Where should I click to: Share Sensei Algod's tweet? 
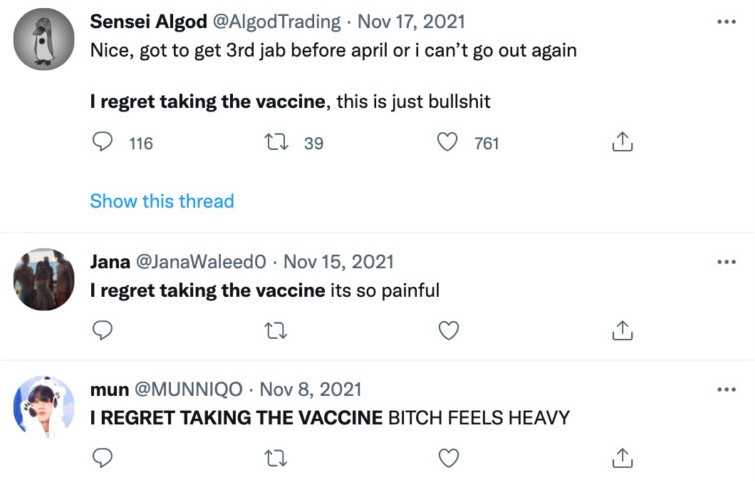(x=622, y=143)
